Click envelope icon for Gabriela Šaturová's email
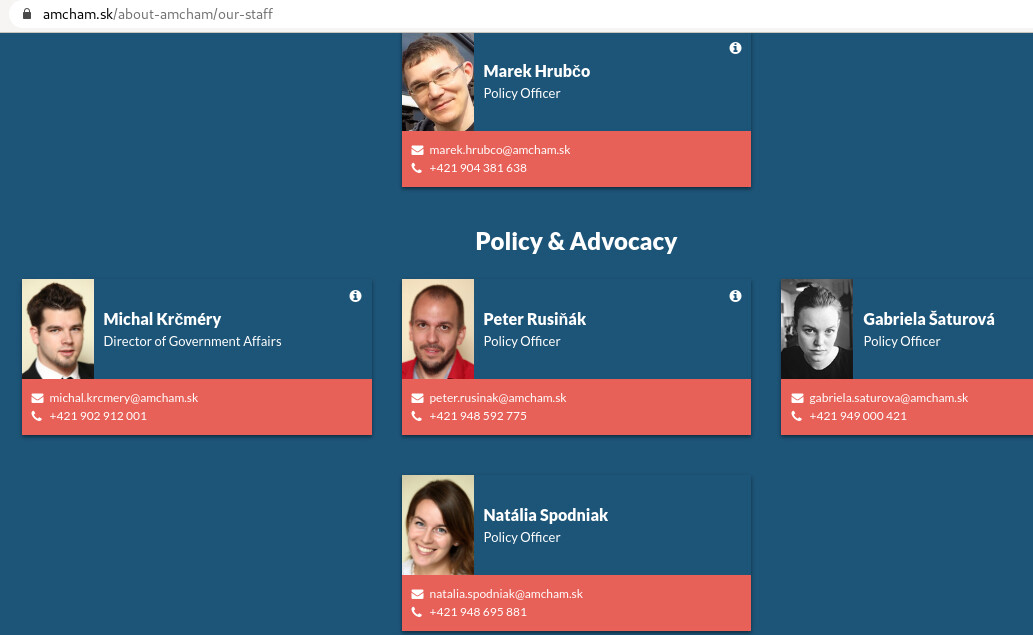The height and width of the screenshot is (635, 1033). pos(797,398)
